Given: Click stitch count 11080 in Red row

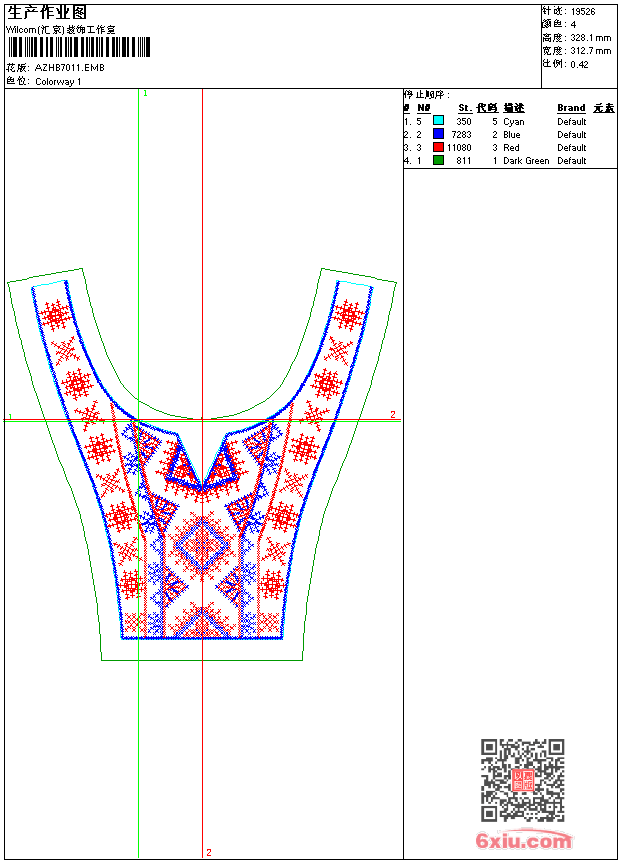Looking at the screenshot, I should point(459,148).
